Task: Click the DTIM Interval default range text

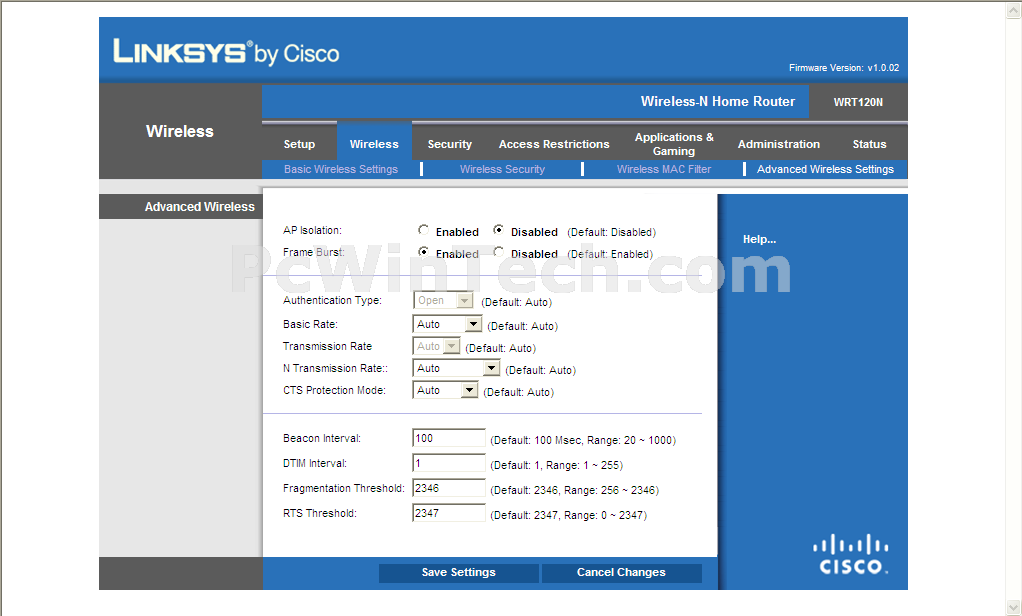Action: tap(556, 465)
